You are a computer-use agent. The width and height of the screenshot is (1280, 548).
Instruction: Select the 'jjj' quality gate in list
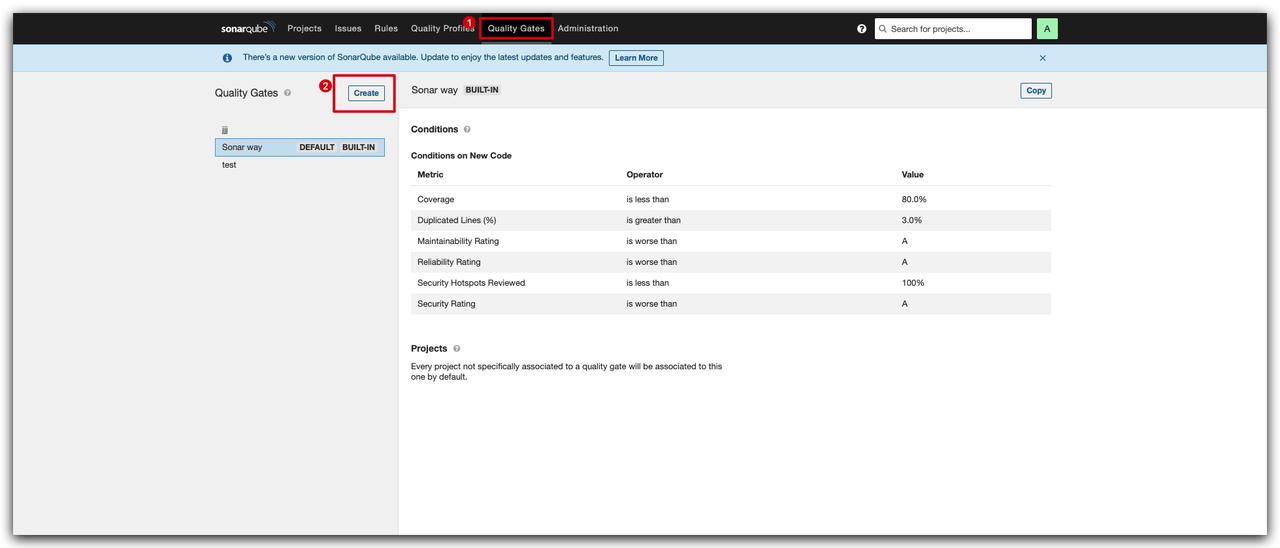pos(225,130)
